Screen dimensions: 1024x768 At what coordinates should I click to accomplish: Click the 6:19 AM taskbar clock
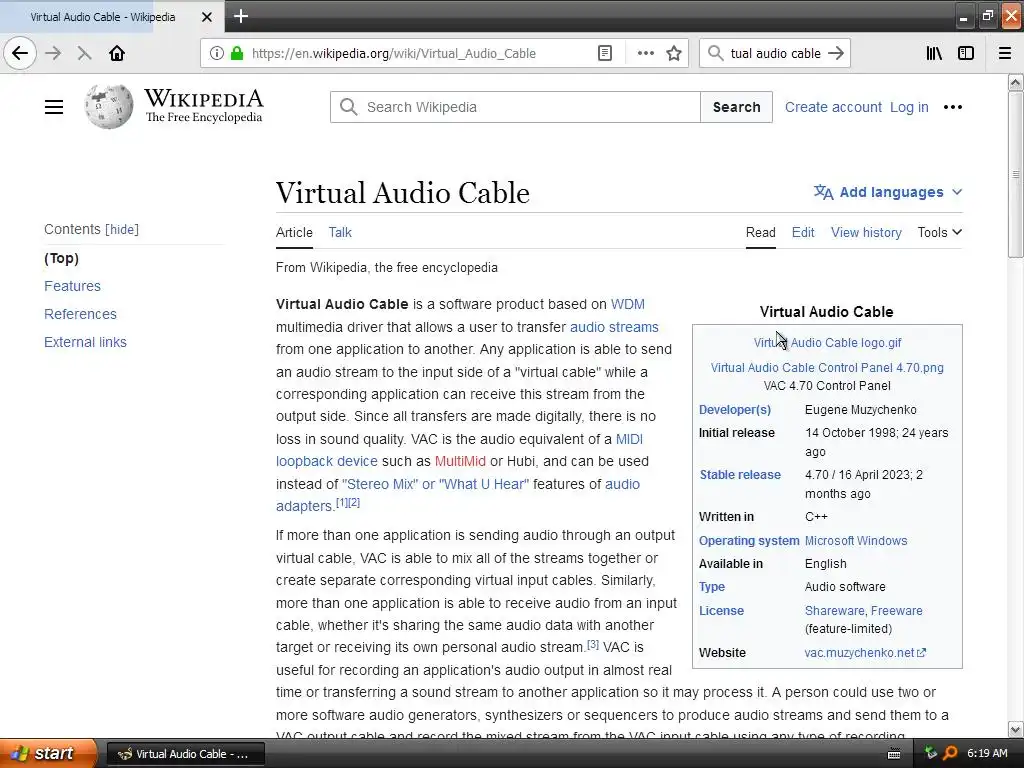(987, 753)
